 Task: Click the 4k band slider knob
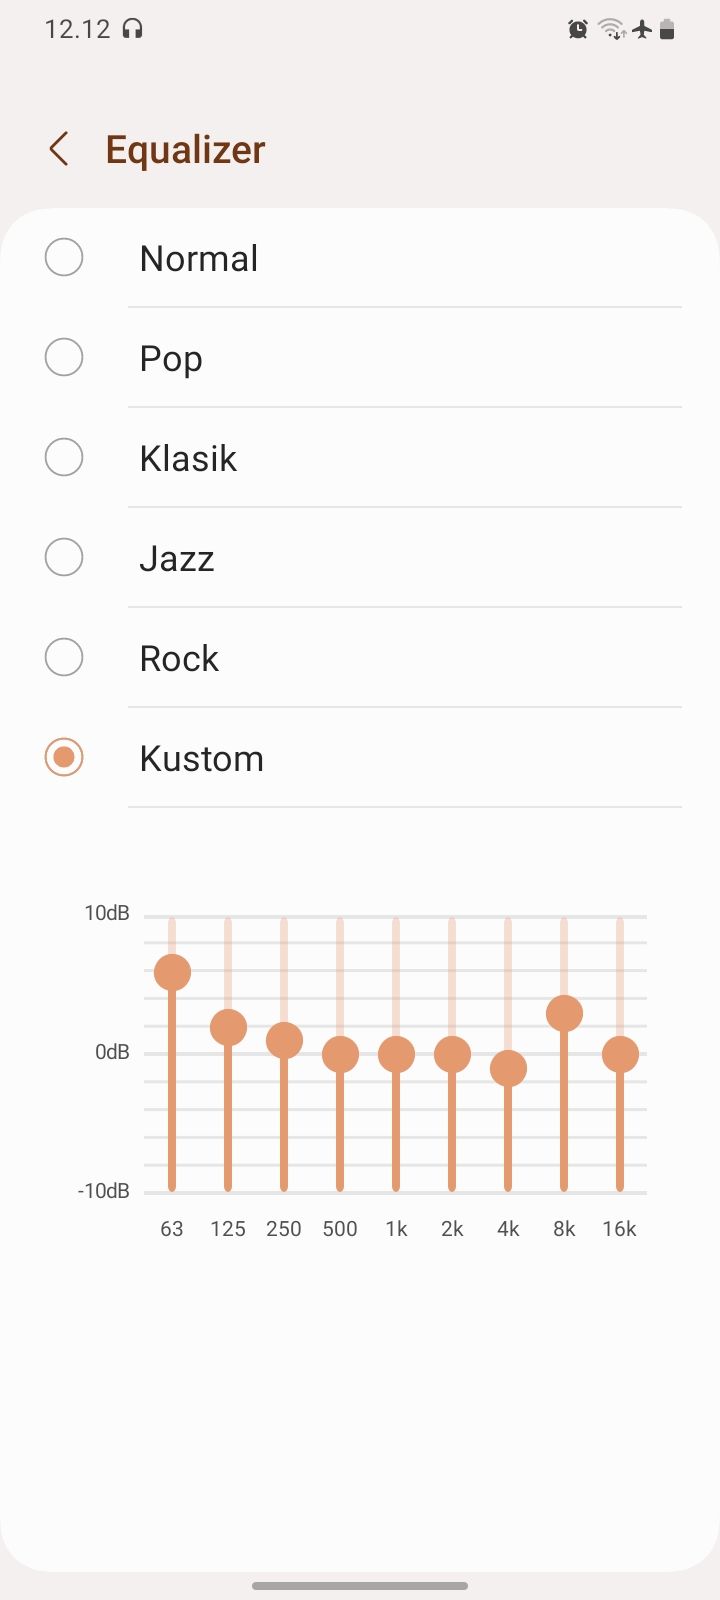pos(508,1068)
